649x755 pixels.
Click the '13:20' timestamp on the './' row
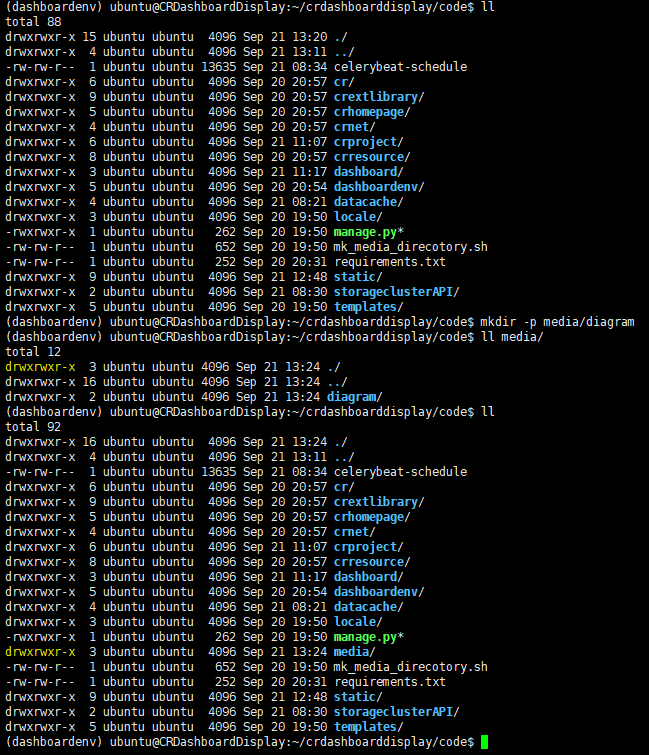coord(310,37)
